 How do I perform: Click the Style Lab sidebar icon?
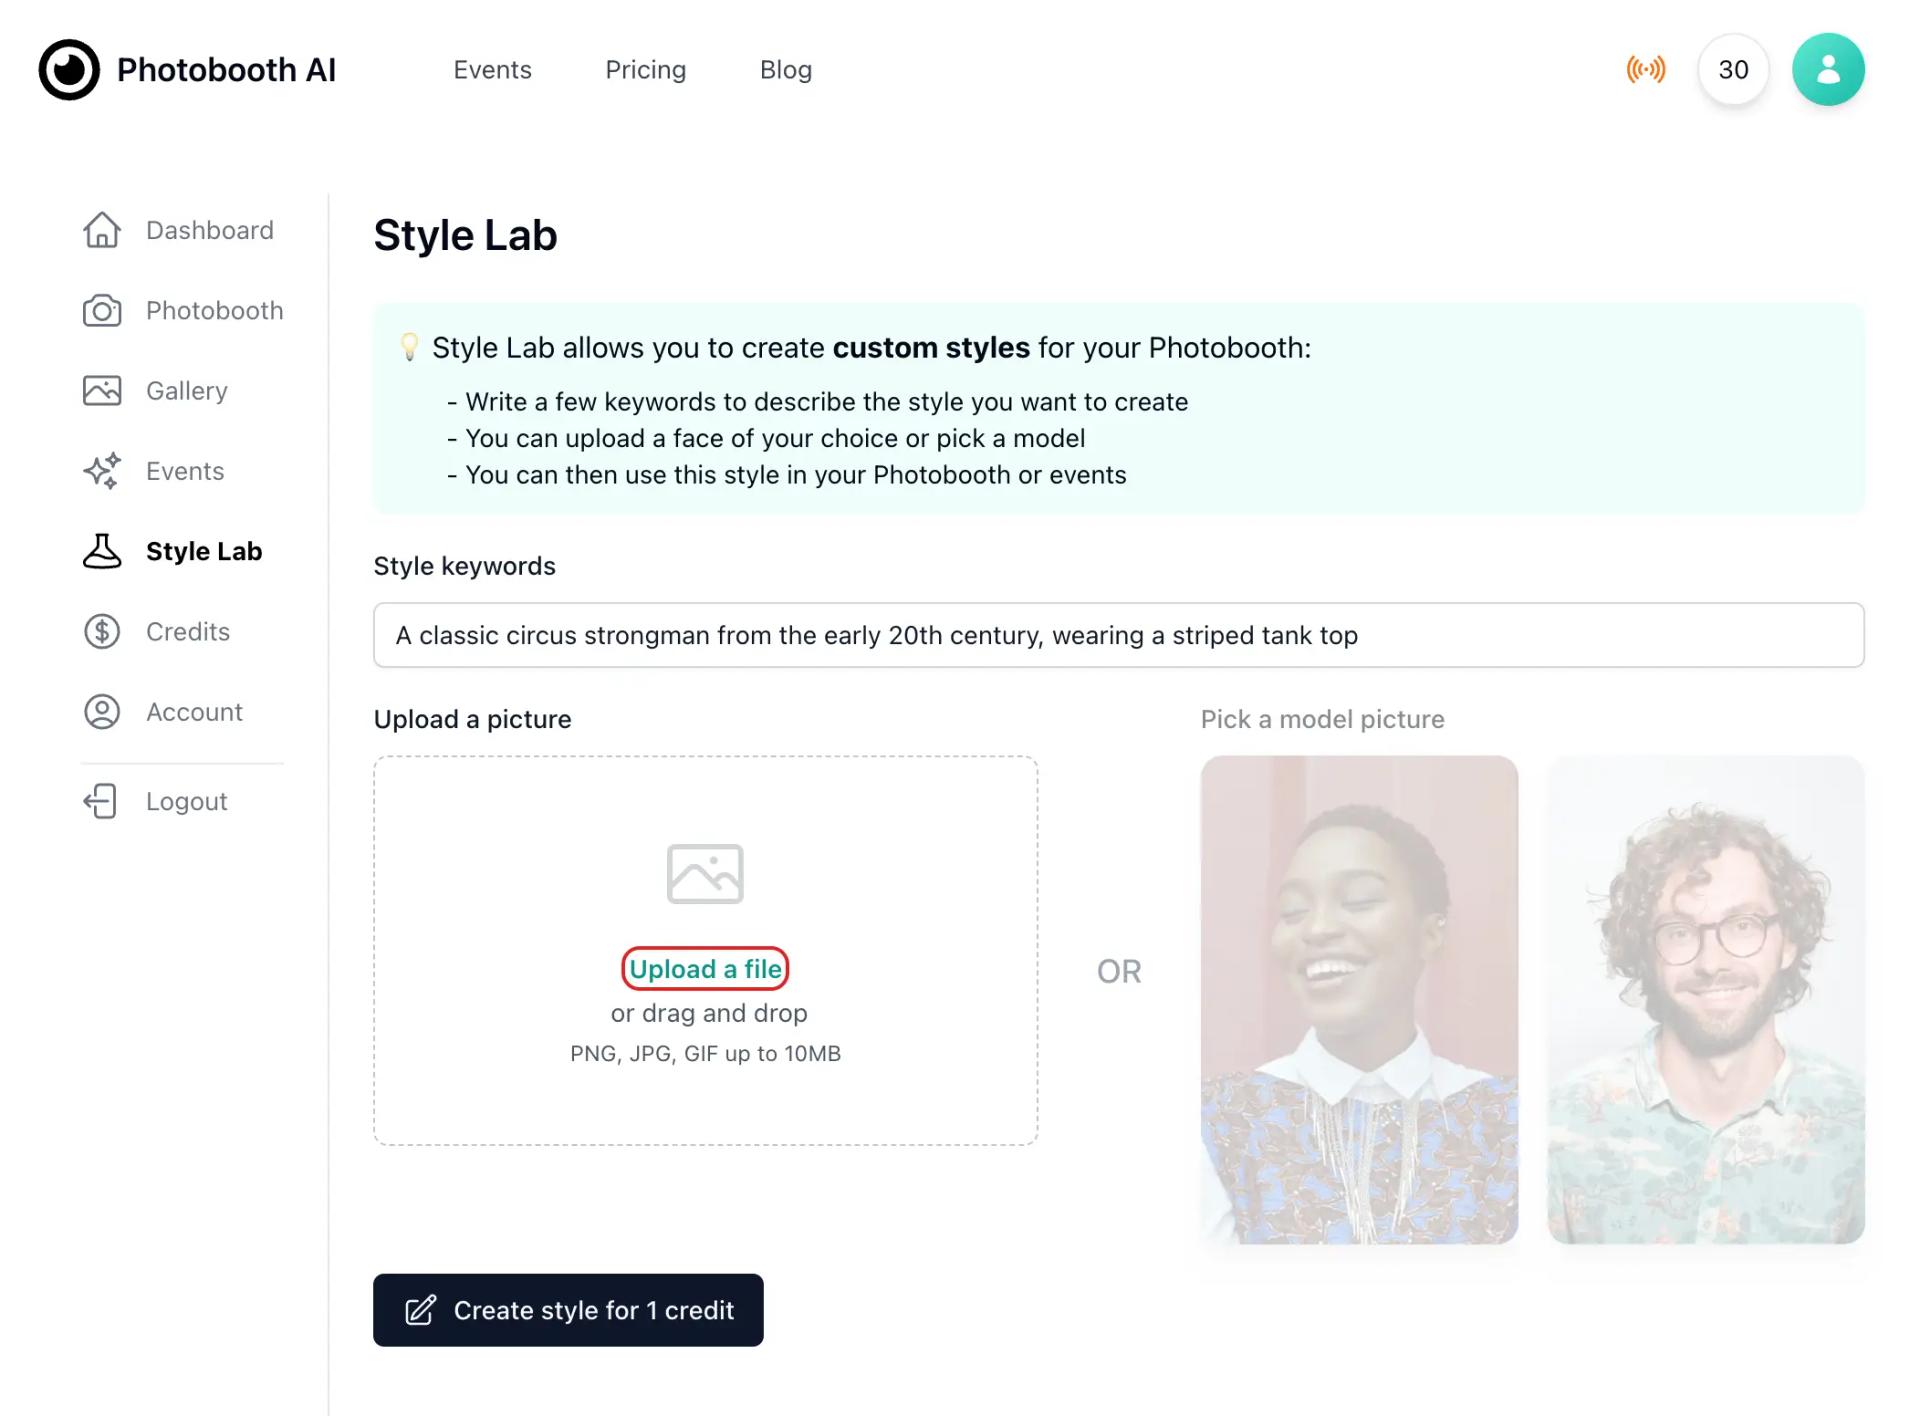pyautogui.click(x=101, y=550)
